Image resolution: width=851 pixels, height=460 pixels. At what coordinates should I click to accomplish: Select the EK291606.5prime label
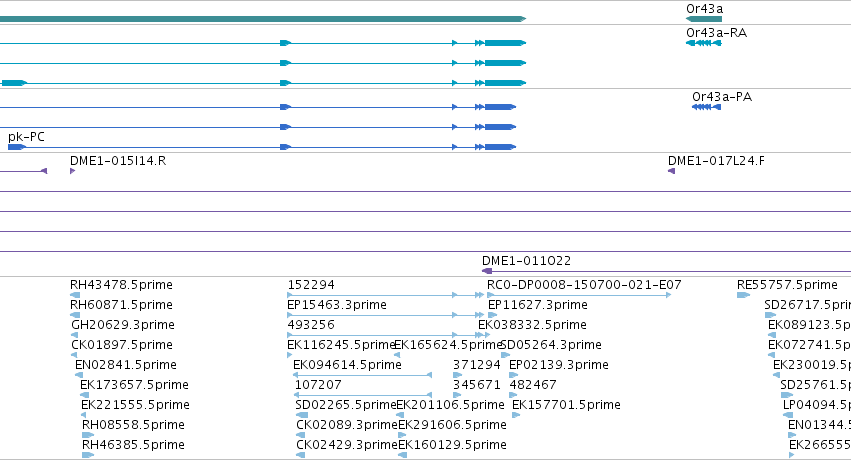[452, 425]
